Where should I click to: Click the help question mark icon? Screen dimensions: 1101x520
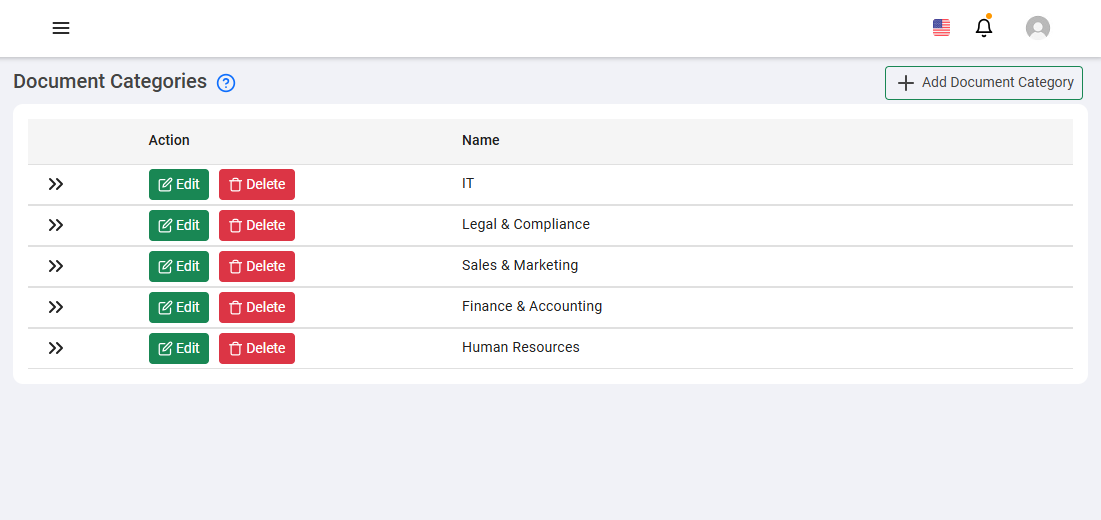point(226,83)
